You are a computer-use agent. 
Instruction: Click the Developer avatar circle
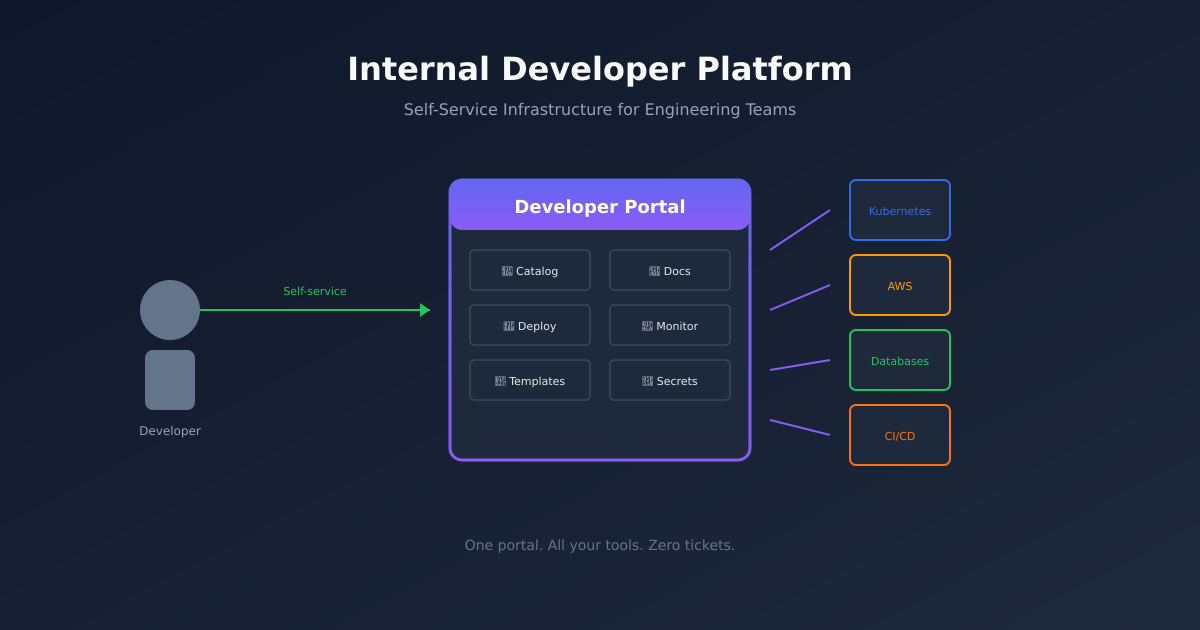(x=170, y=310)
